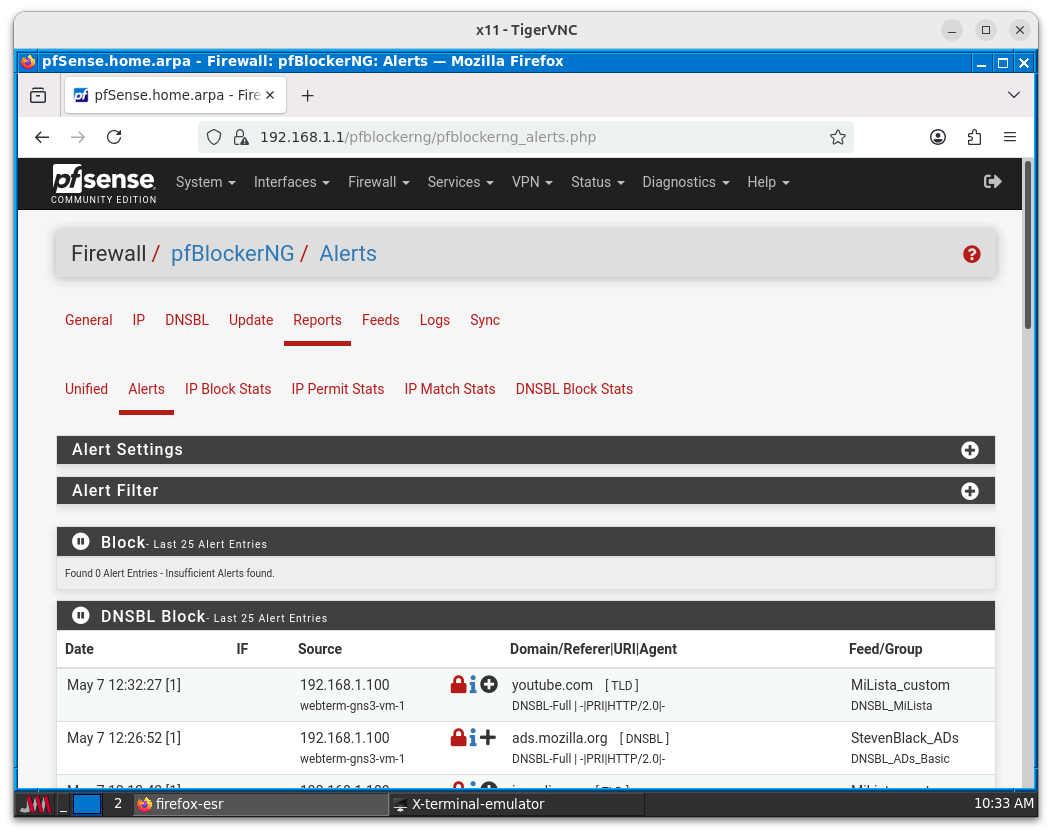This screenshot has height=834, width=1052.
Task: Open the Firewall dropdown menu
Action: (378, 183)
